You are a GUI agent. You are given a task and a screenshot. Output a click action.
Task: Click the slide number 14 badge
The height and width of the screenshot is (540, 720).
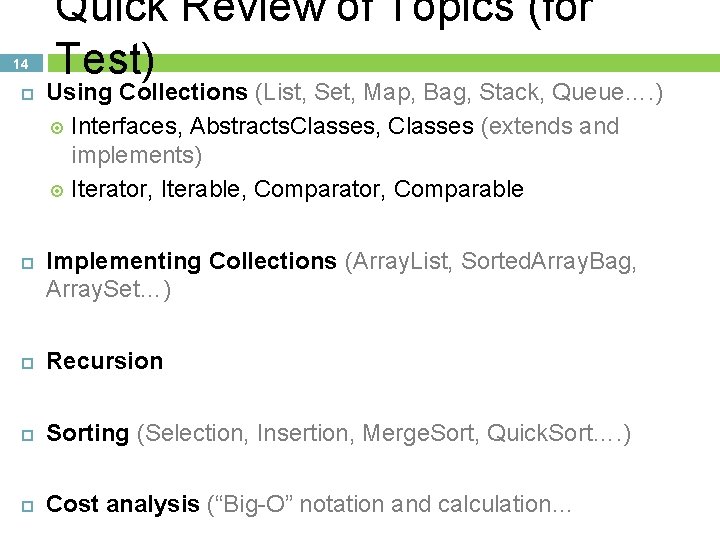[x=20, y=64]
